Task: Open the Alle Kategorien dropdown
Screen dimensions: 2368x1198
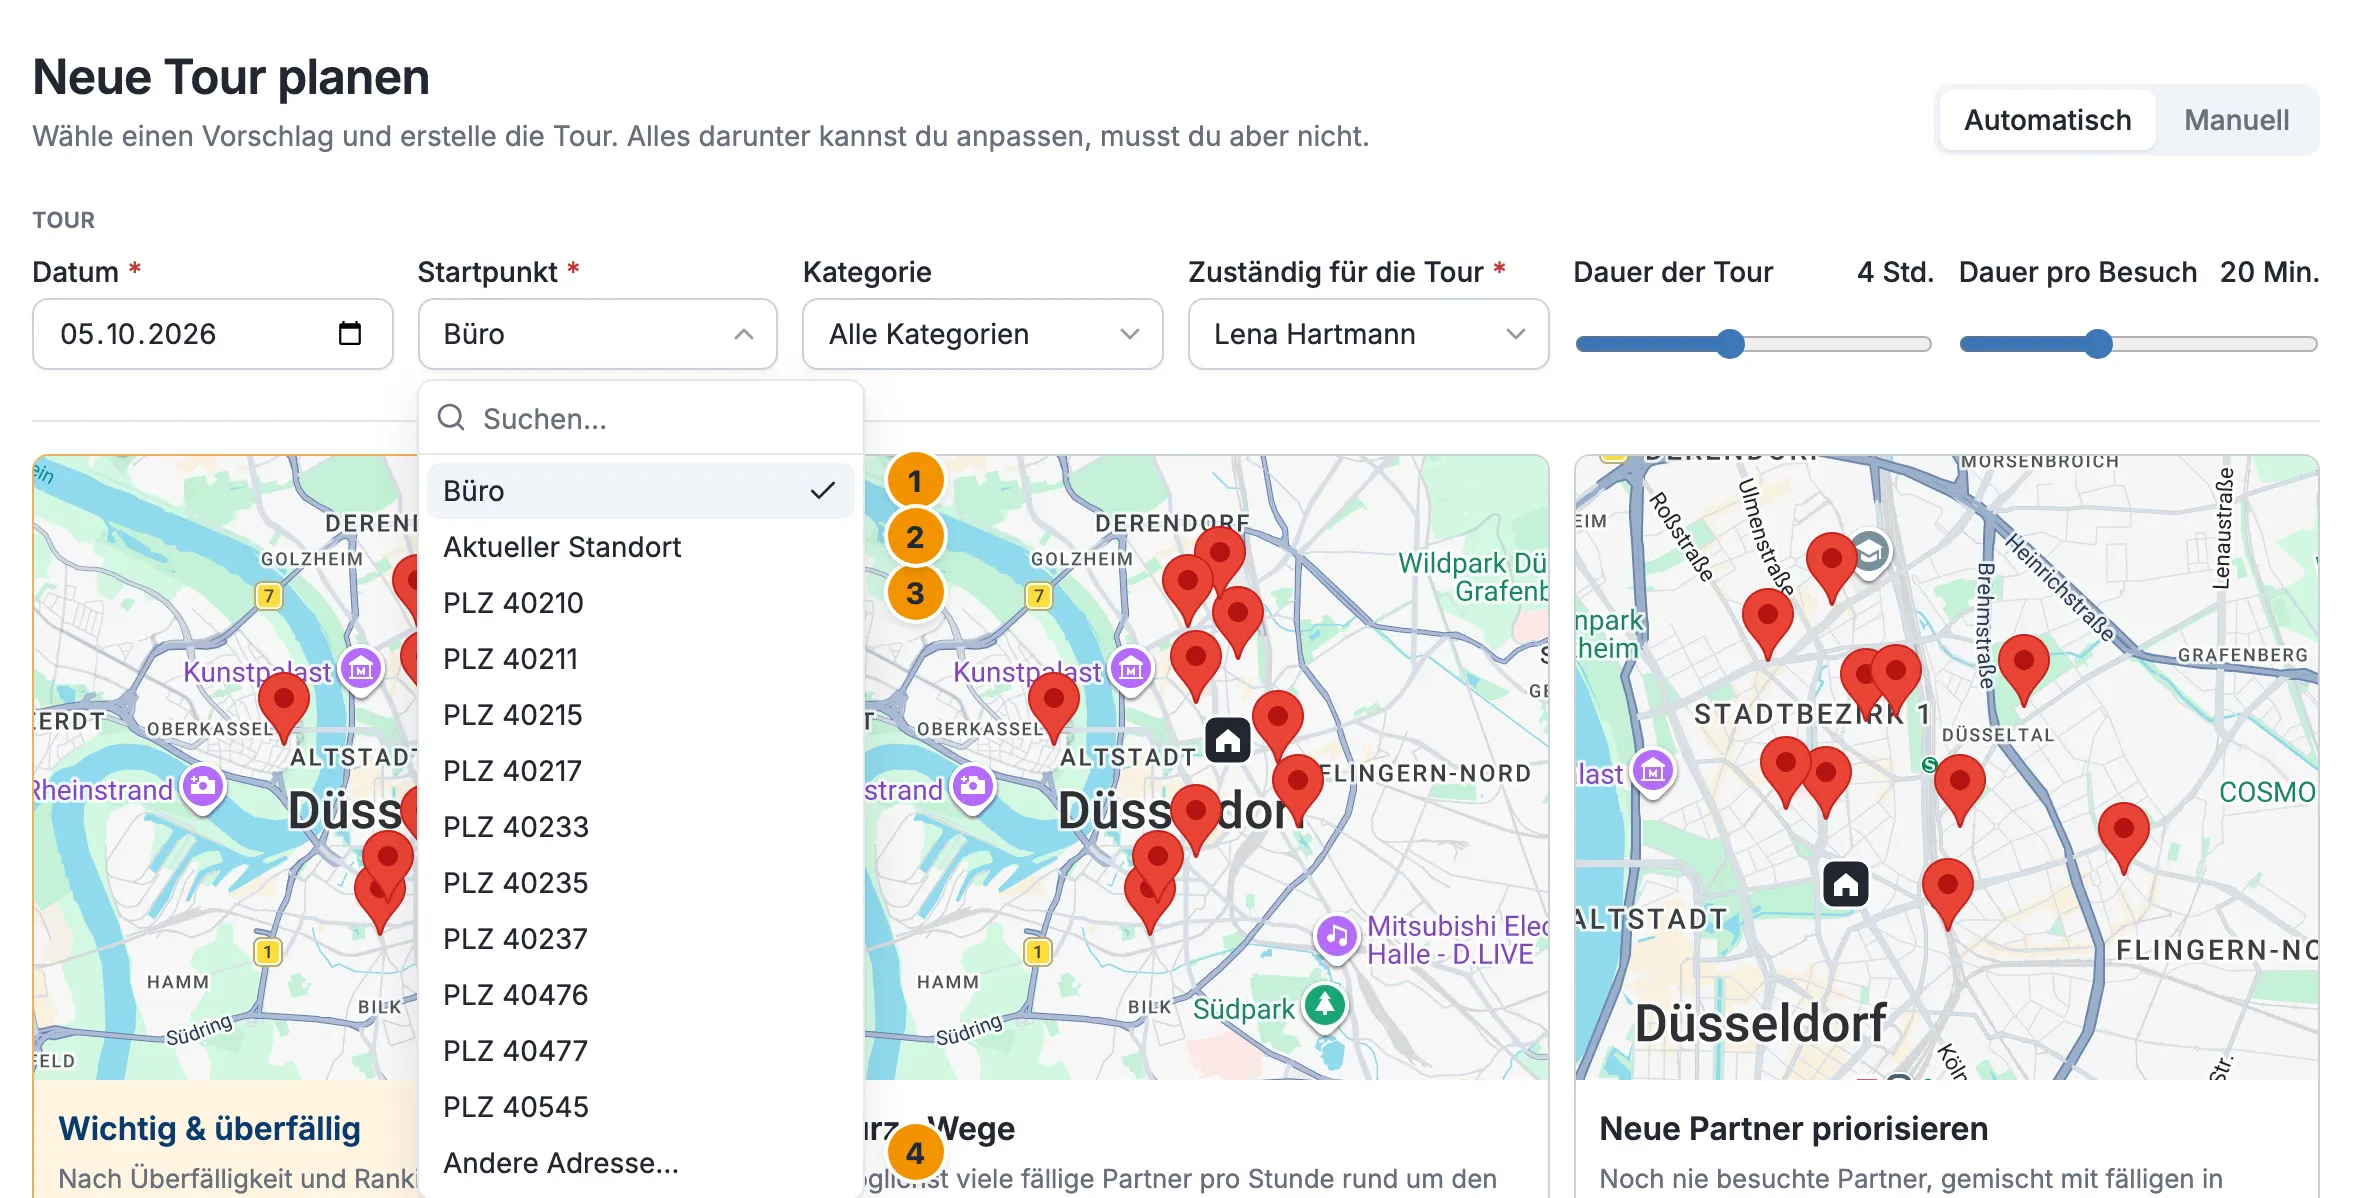Action: pyautogui.click(x=982, y=334)
